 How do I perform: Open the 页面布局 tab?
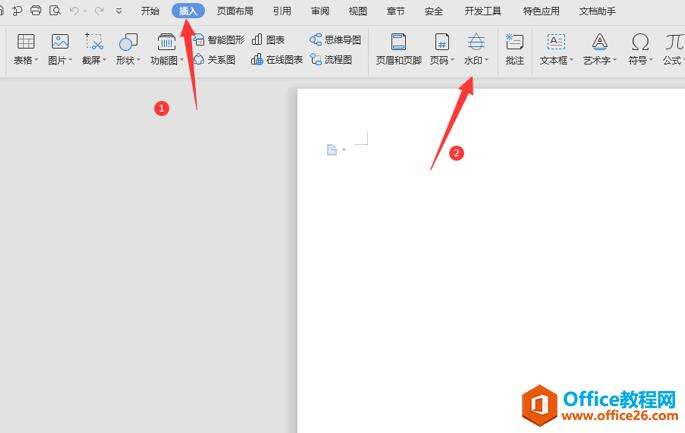tap(235, 11)
